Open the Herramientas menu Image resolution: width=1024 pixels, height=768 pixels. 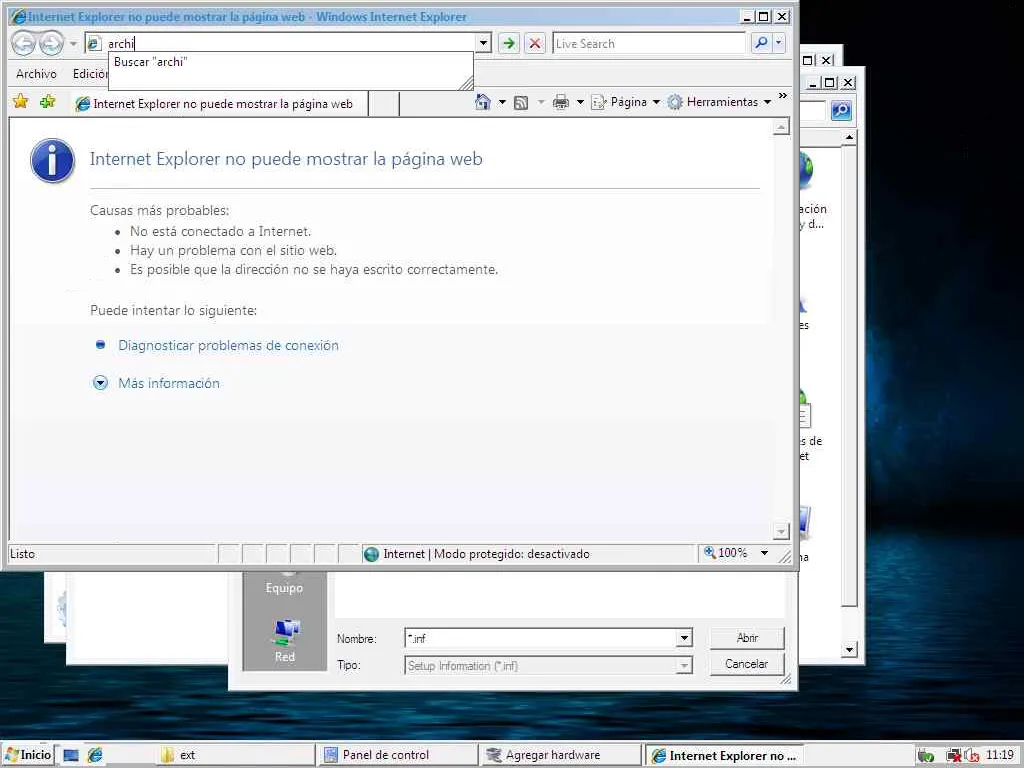click(719, 102)
